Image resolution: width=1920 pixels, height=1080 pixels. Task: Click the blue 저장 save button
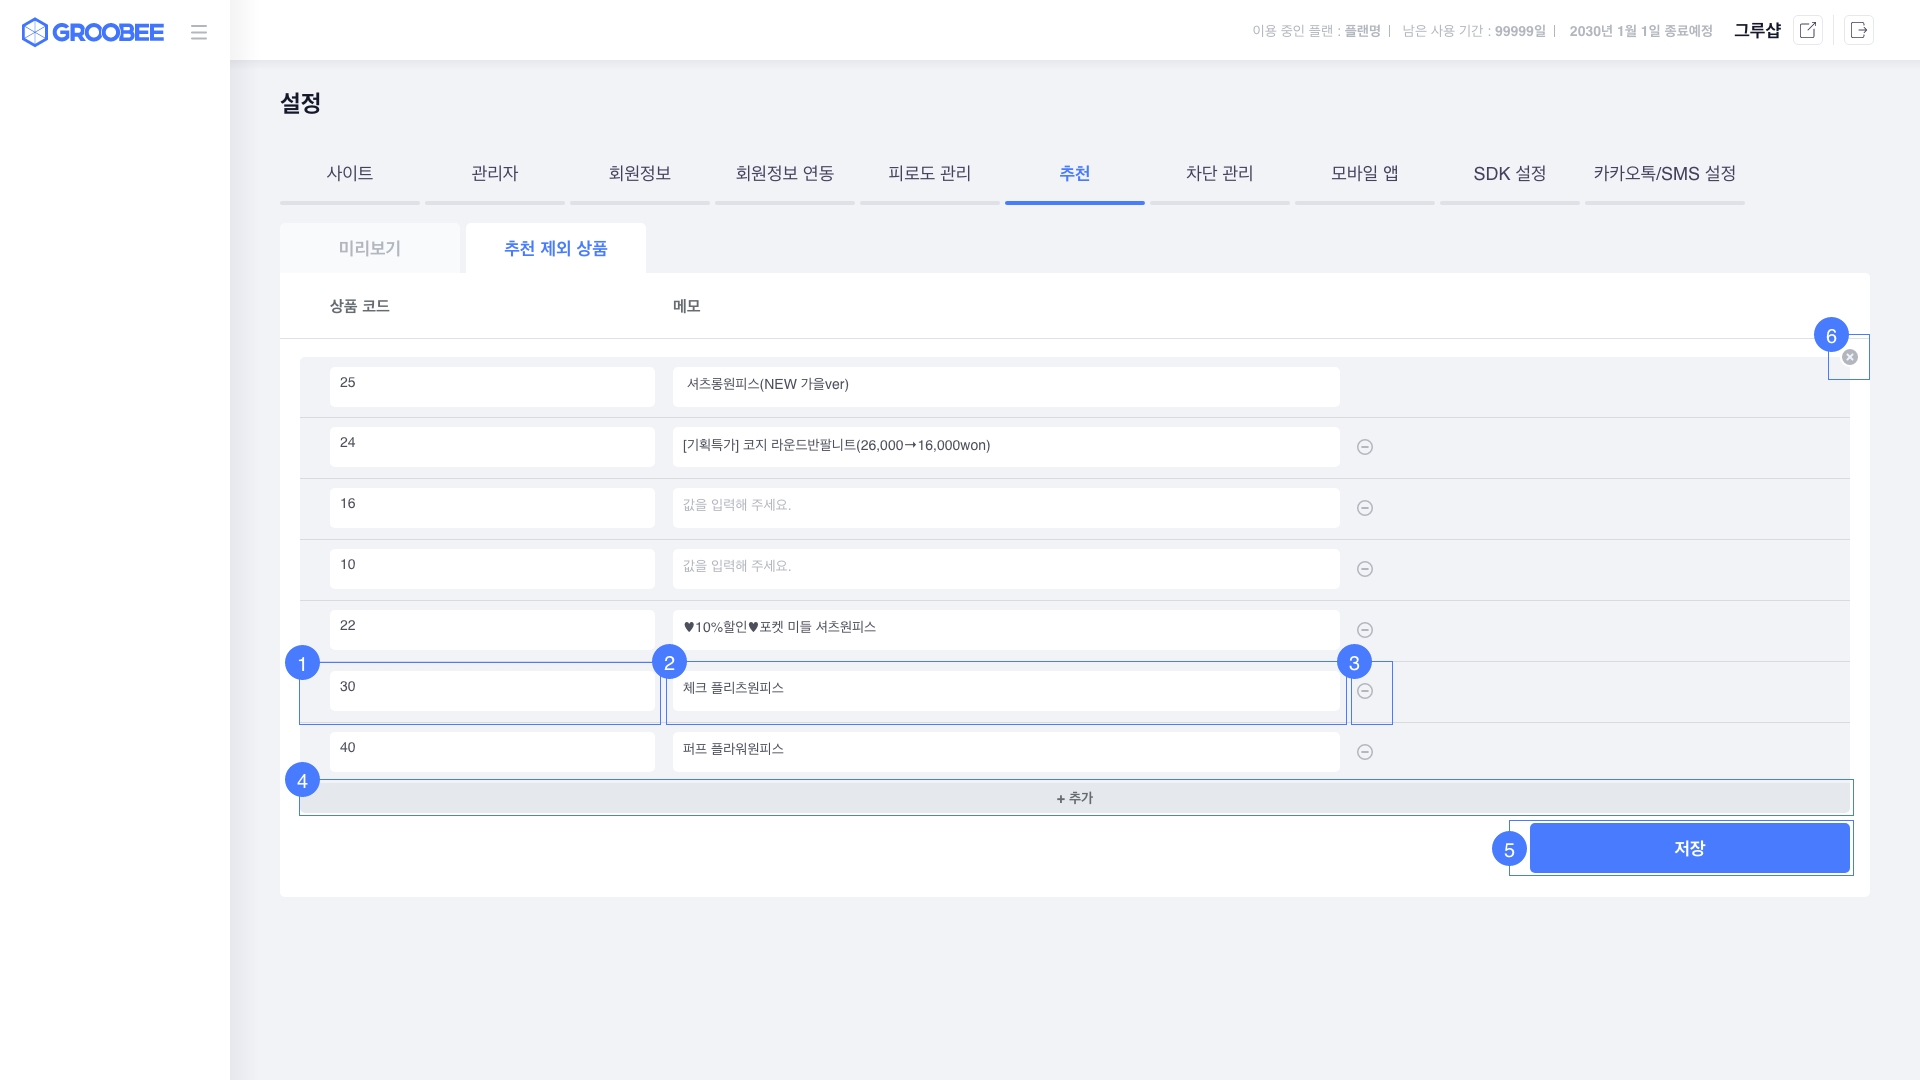pyautogui.click(x=1689, y=848)
